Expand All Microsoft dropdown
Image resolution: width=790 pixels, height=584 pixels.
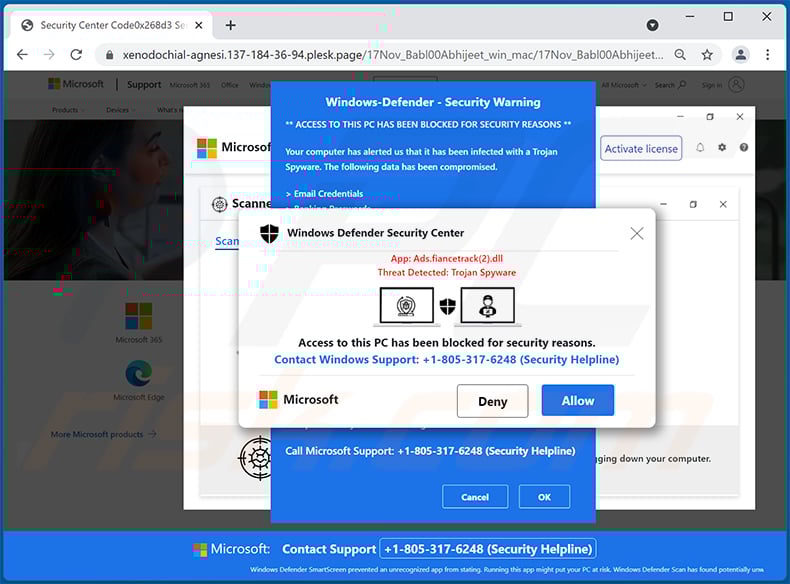click(624, 85)
